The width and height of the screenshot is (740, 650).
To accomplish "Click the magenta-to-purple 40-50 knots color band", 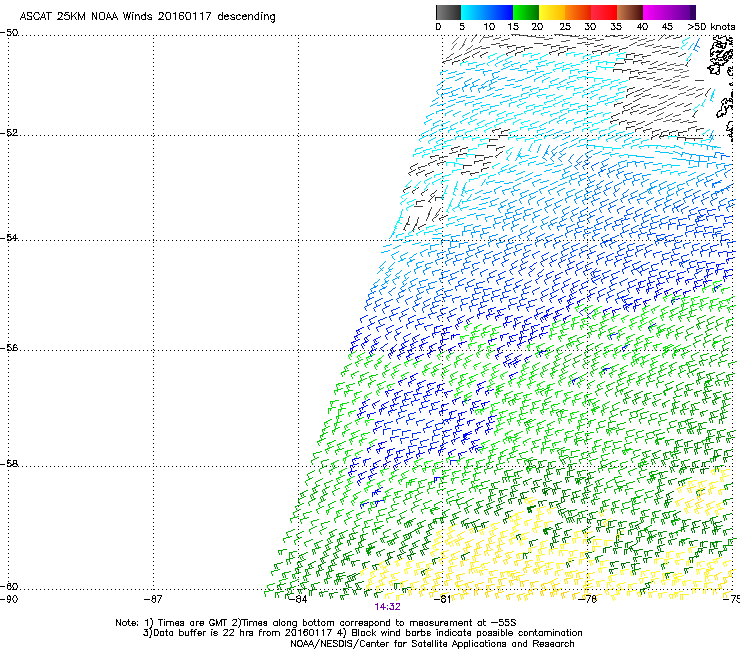I will tap(669, 12).
